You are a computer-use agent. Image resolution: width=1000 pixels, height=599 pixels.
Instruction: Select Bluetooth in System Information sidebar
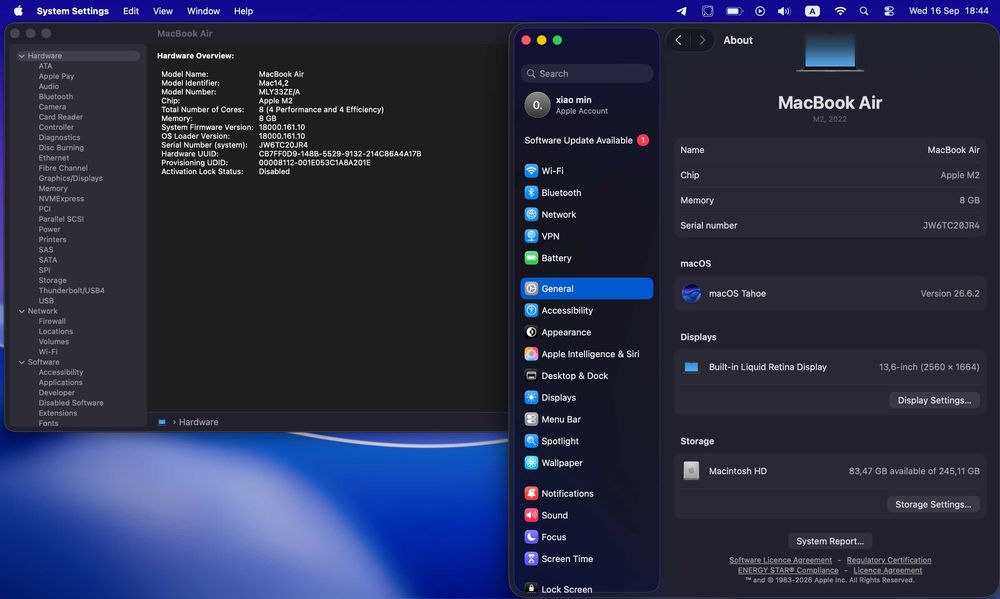pos(55,97)
